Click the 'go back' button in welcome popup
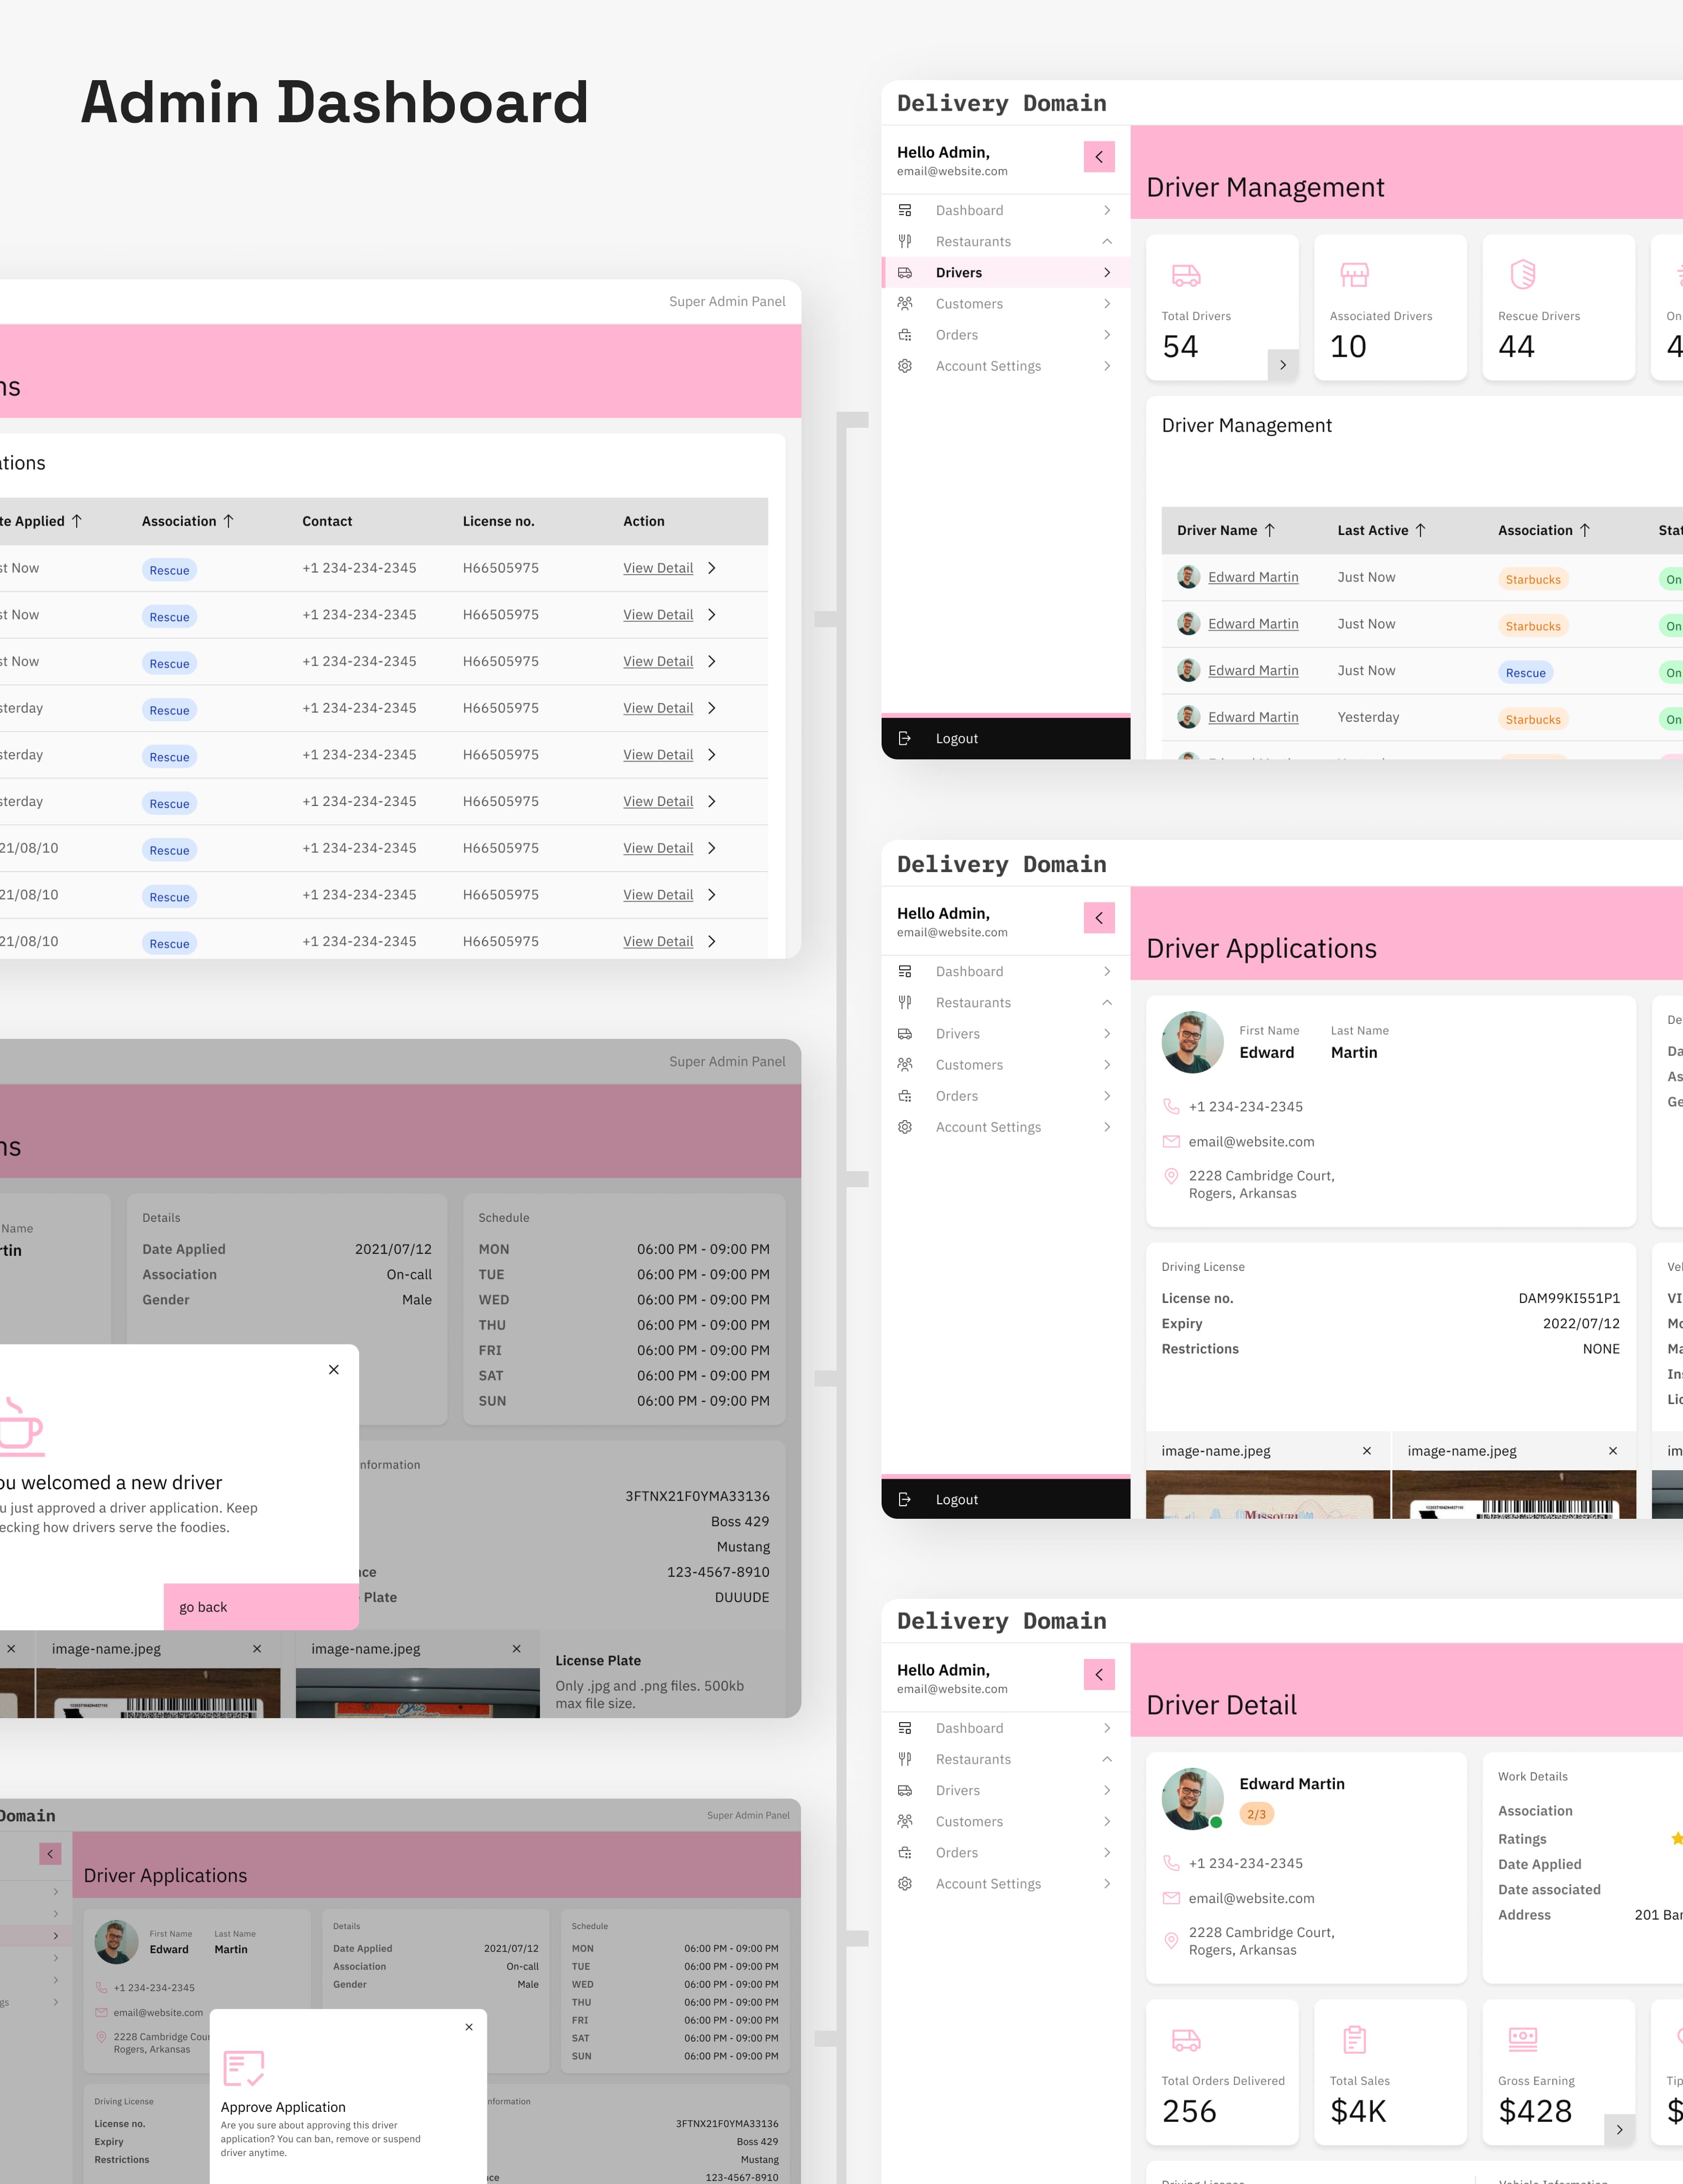Image resolution: width=1683 pixels, height=2184 pixels. tap(261, 1606)
